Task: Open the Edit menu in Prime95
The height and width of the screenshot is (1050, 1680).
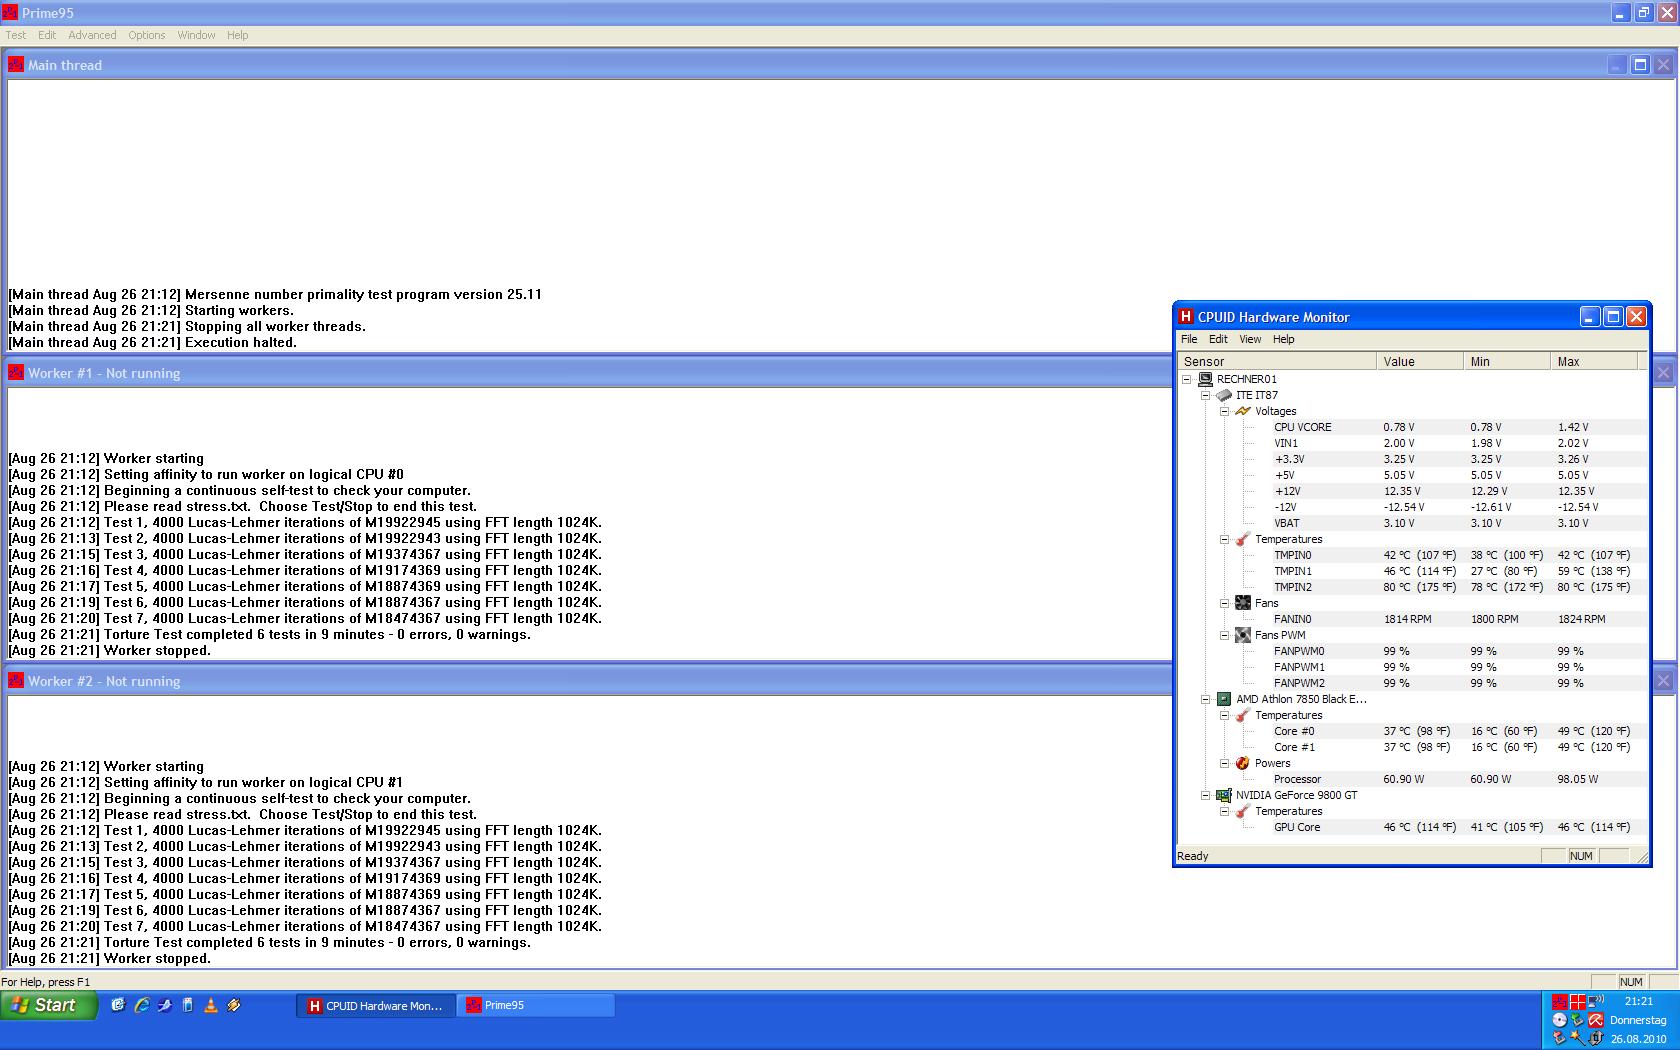Action: tap(47, 35)
